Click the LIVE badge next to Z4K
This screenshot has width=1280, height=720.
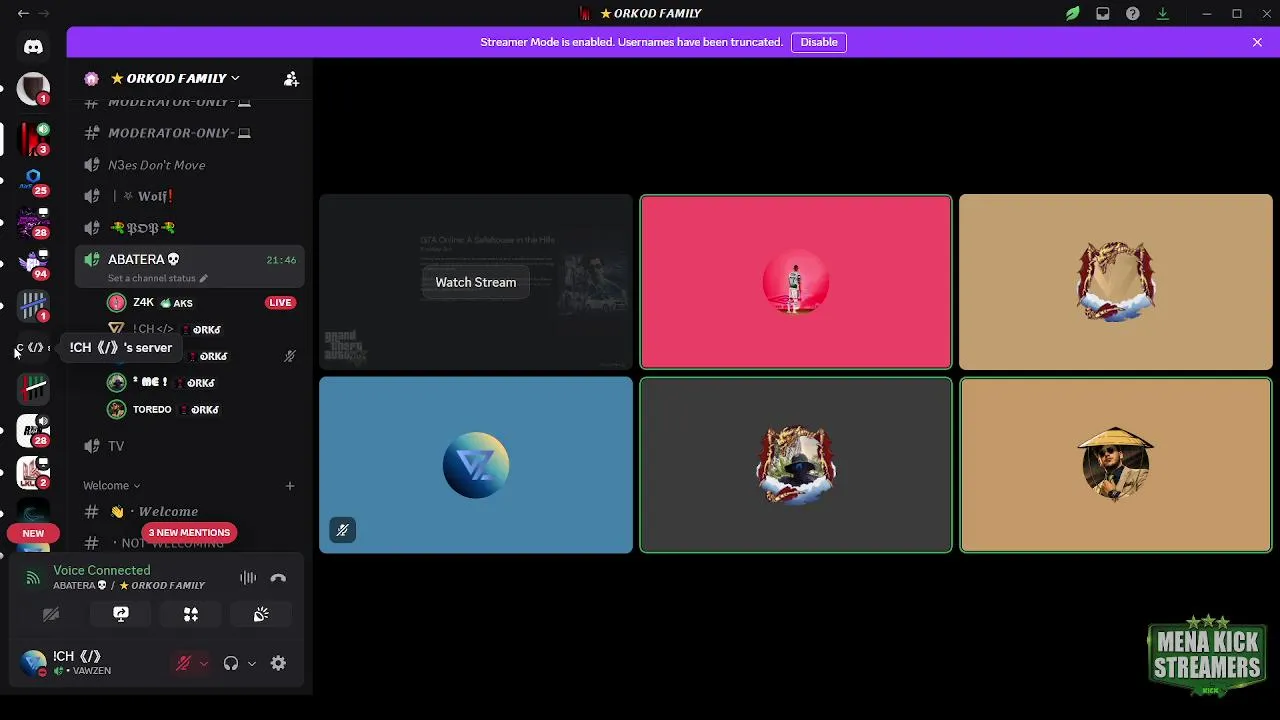tap(280, 303)
